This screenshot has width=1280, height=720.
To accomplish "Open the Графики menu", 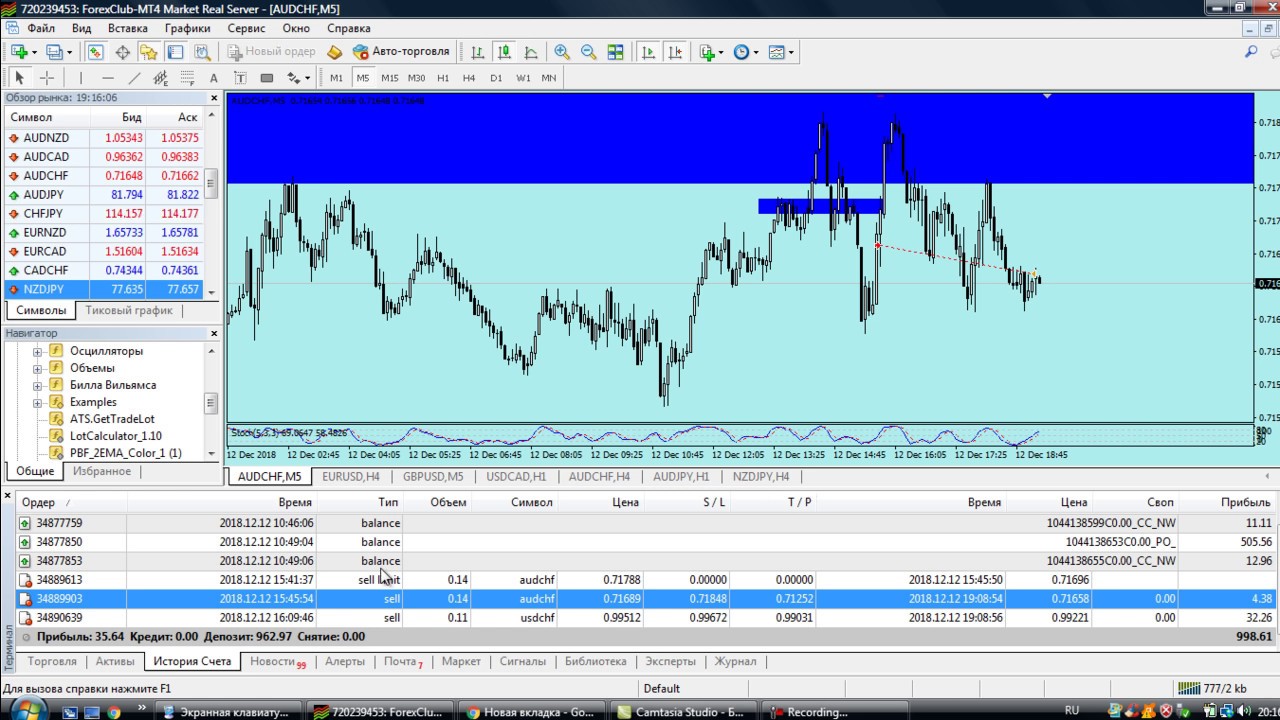I will click(x=188, y=28).
